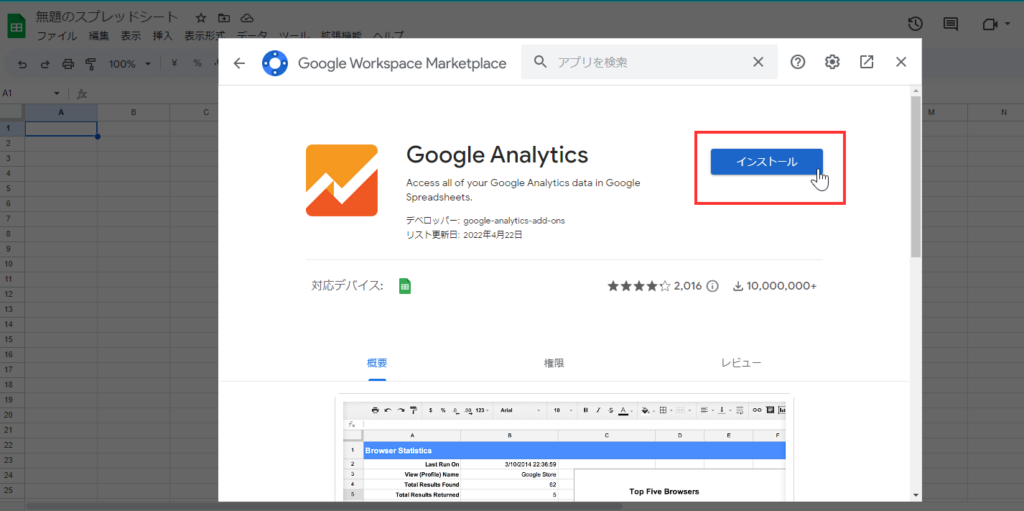Click the Google Analytics orange app icon
This screenshot has width=1024, height=511.
coord(342,180)
